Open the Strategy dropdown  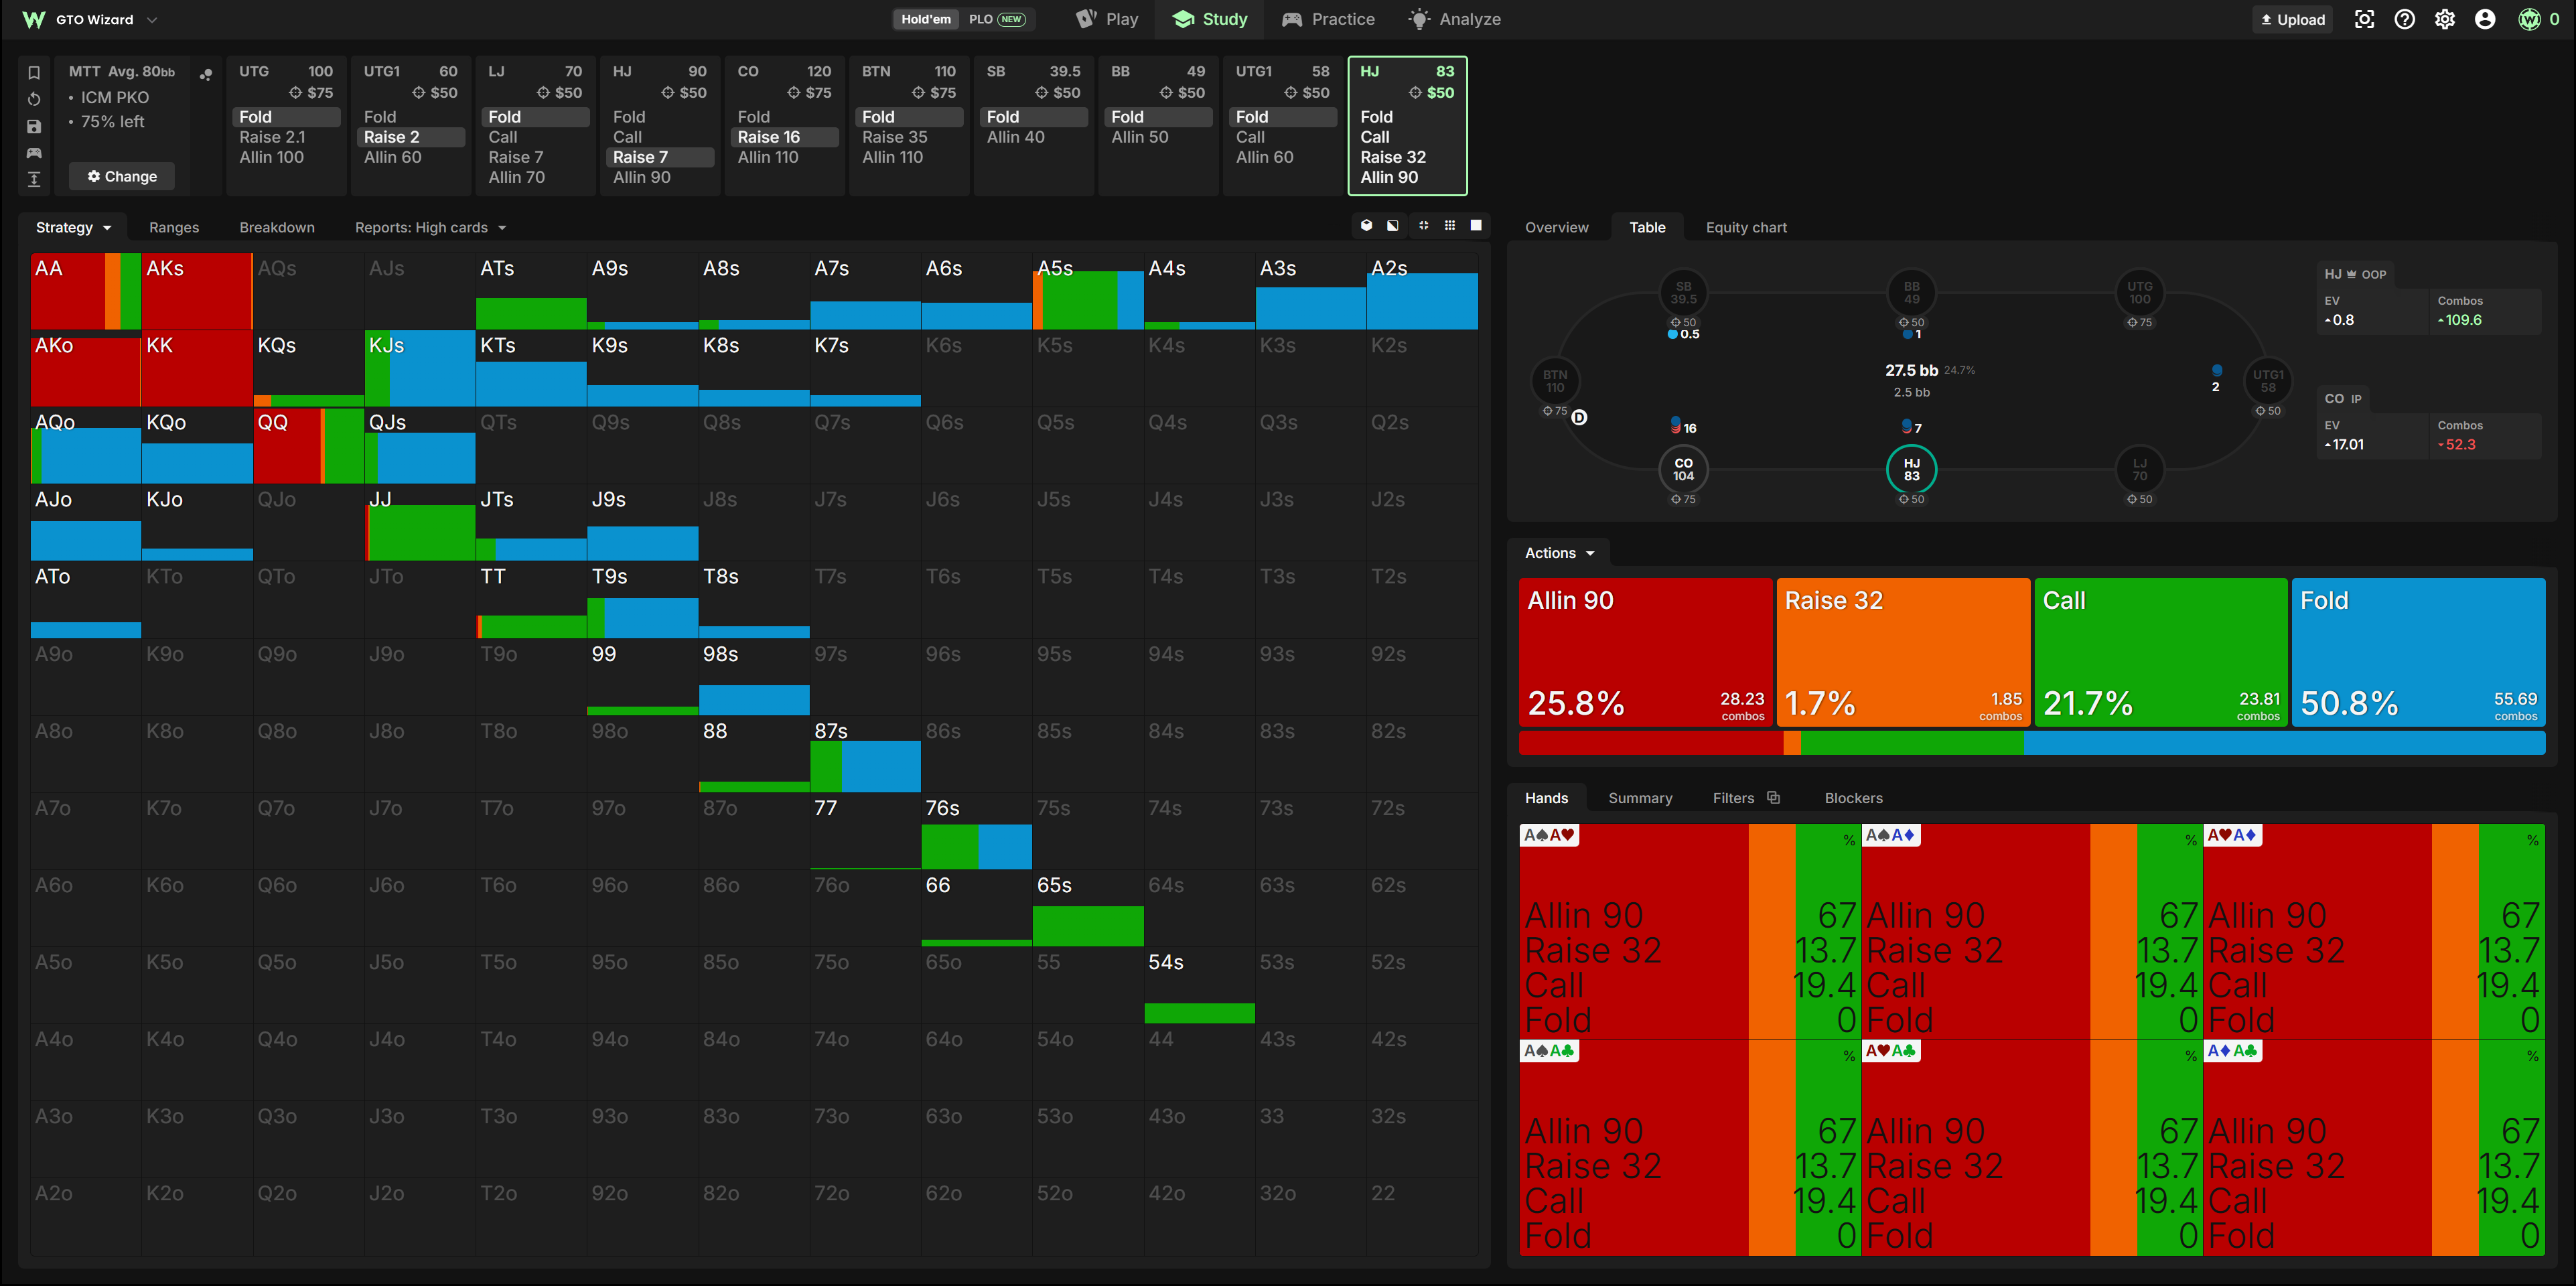[74, 227]
